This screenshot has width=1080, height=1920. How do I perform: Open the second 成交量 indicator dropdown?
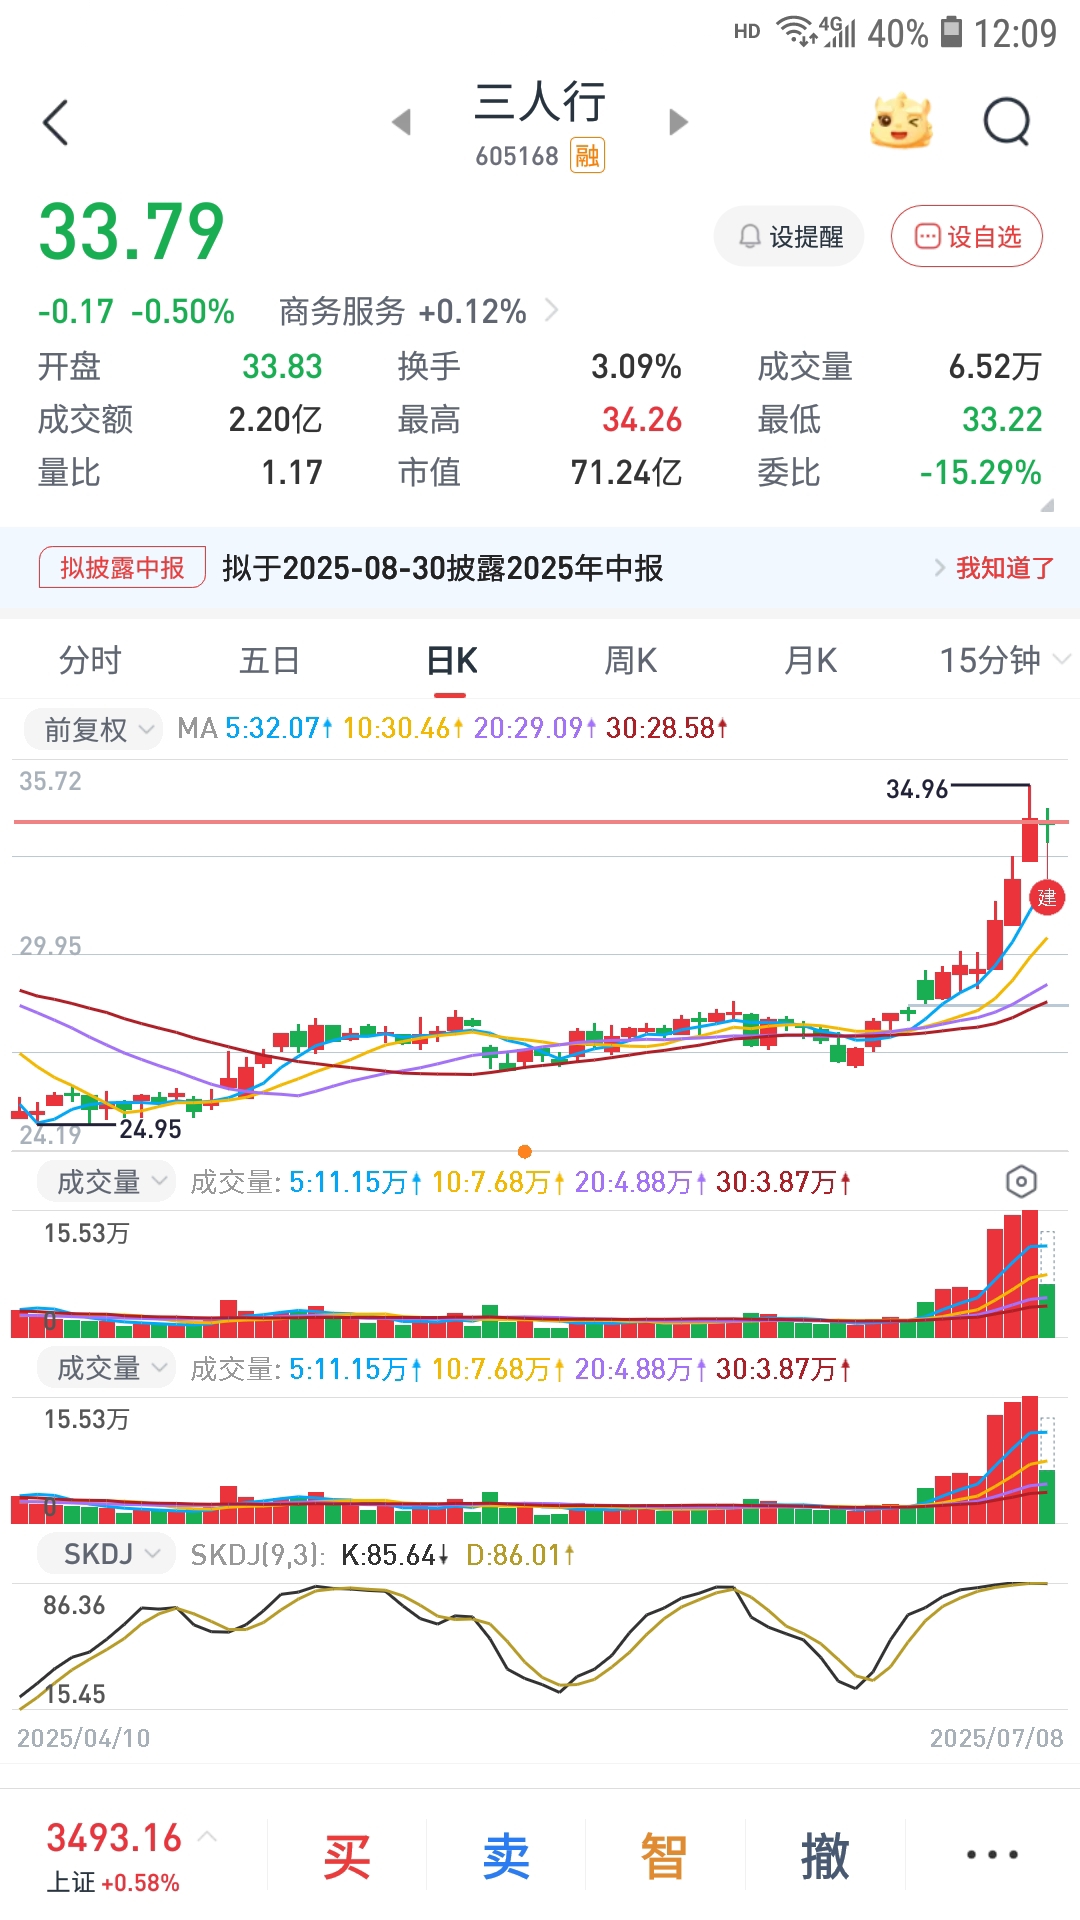(106, 1368)
